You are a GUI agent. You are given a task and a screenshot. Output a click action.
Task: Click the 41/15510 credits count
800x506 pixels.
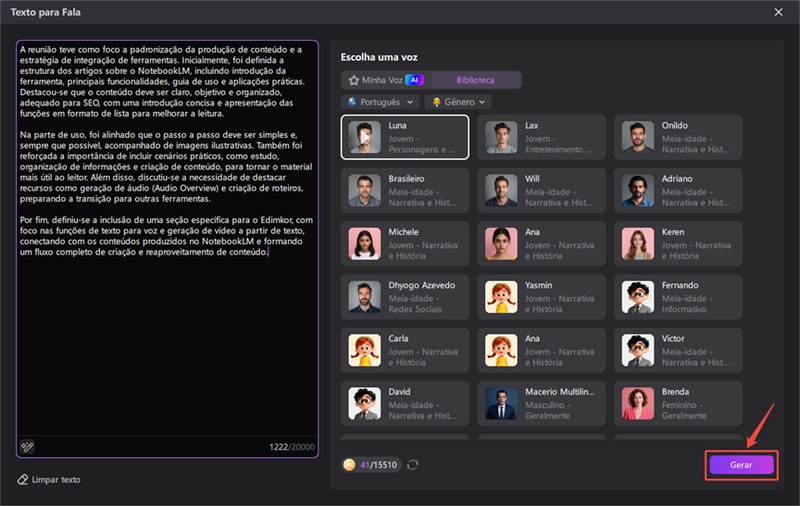tap(379, 465)
